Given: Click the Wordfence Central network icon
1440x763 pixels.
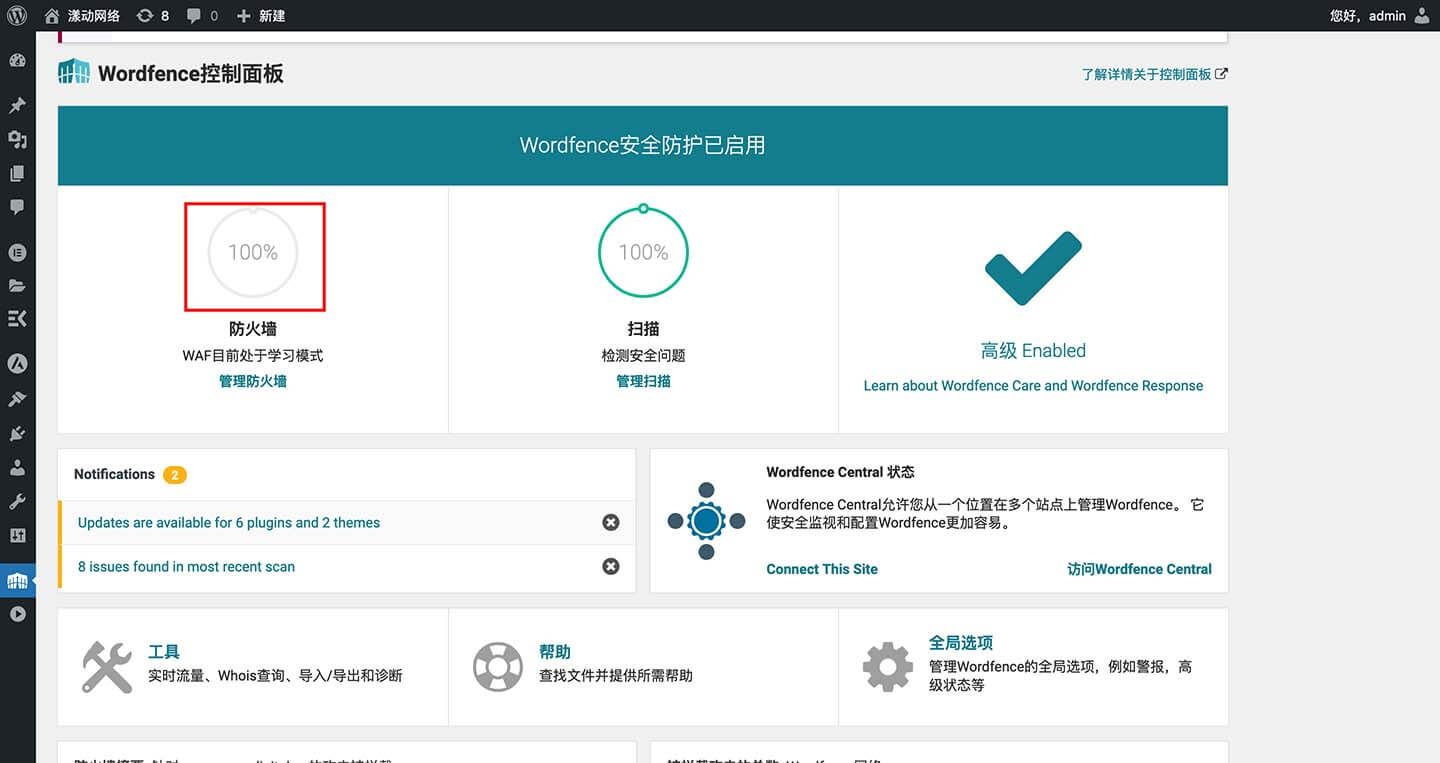Looking at the screenshot, I should [x=706, y=521].
